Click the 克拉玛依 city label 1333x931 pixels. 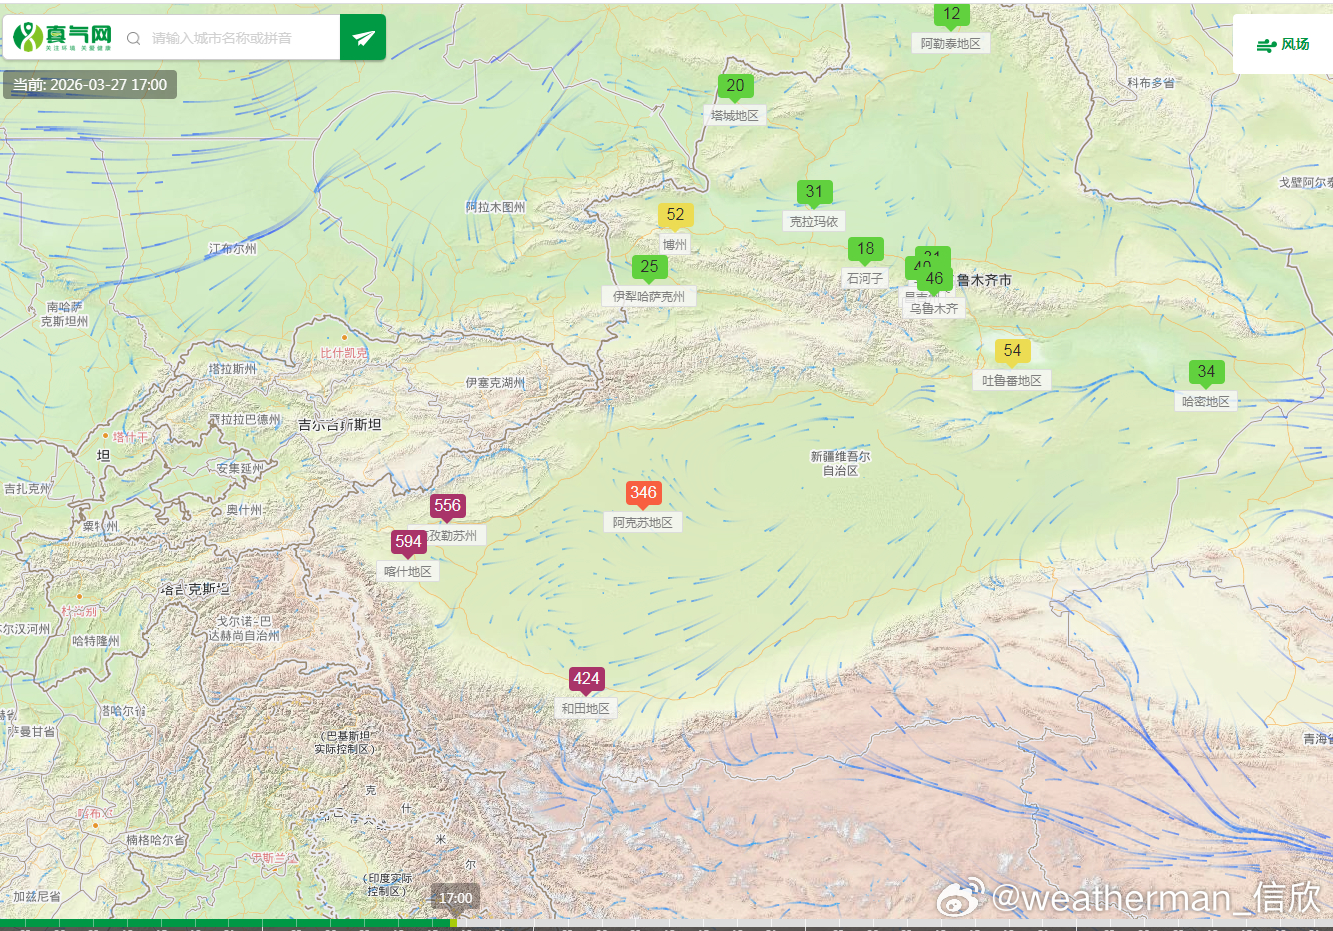pyautogui.click(x=814, y=222)
